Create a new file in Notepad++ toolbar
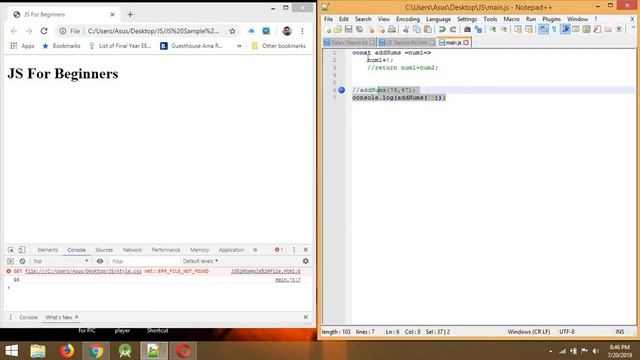 pyautogui.click(x=328, y=29)
